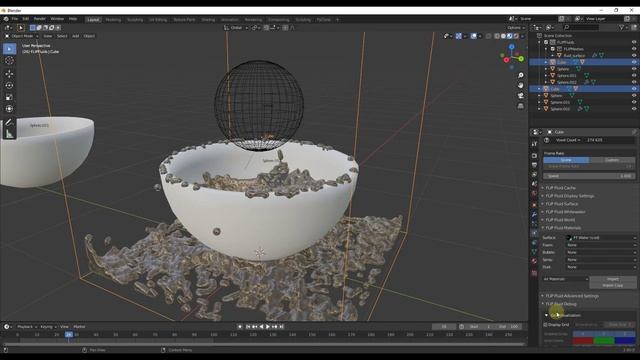Open the Render properties tab icon

click(x=534, y=156)
